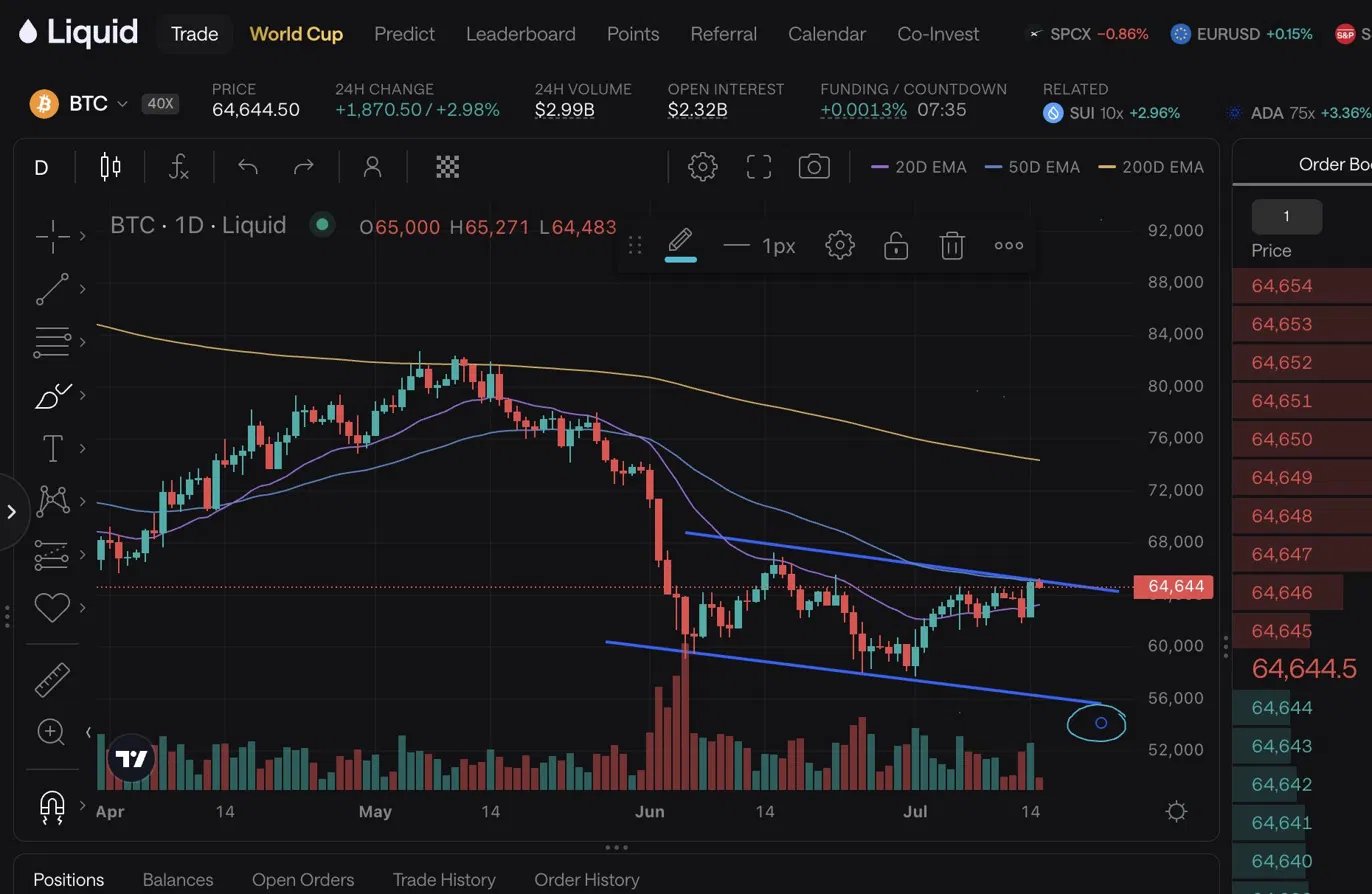Expand the brush tools chevron
This screenshot has height=894, width=1372.
pyautogui.click(x=82, y=397)
